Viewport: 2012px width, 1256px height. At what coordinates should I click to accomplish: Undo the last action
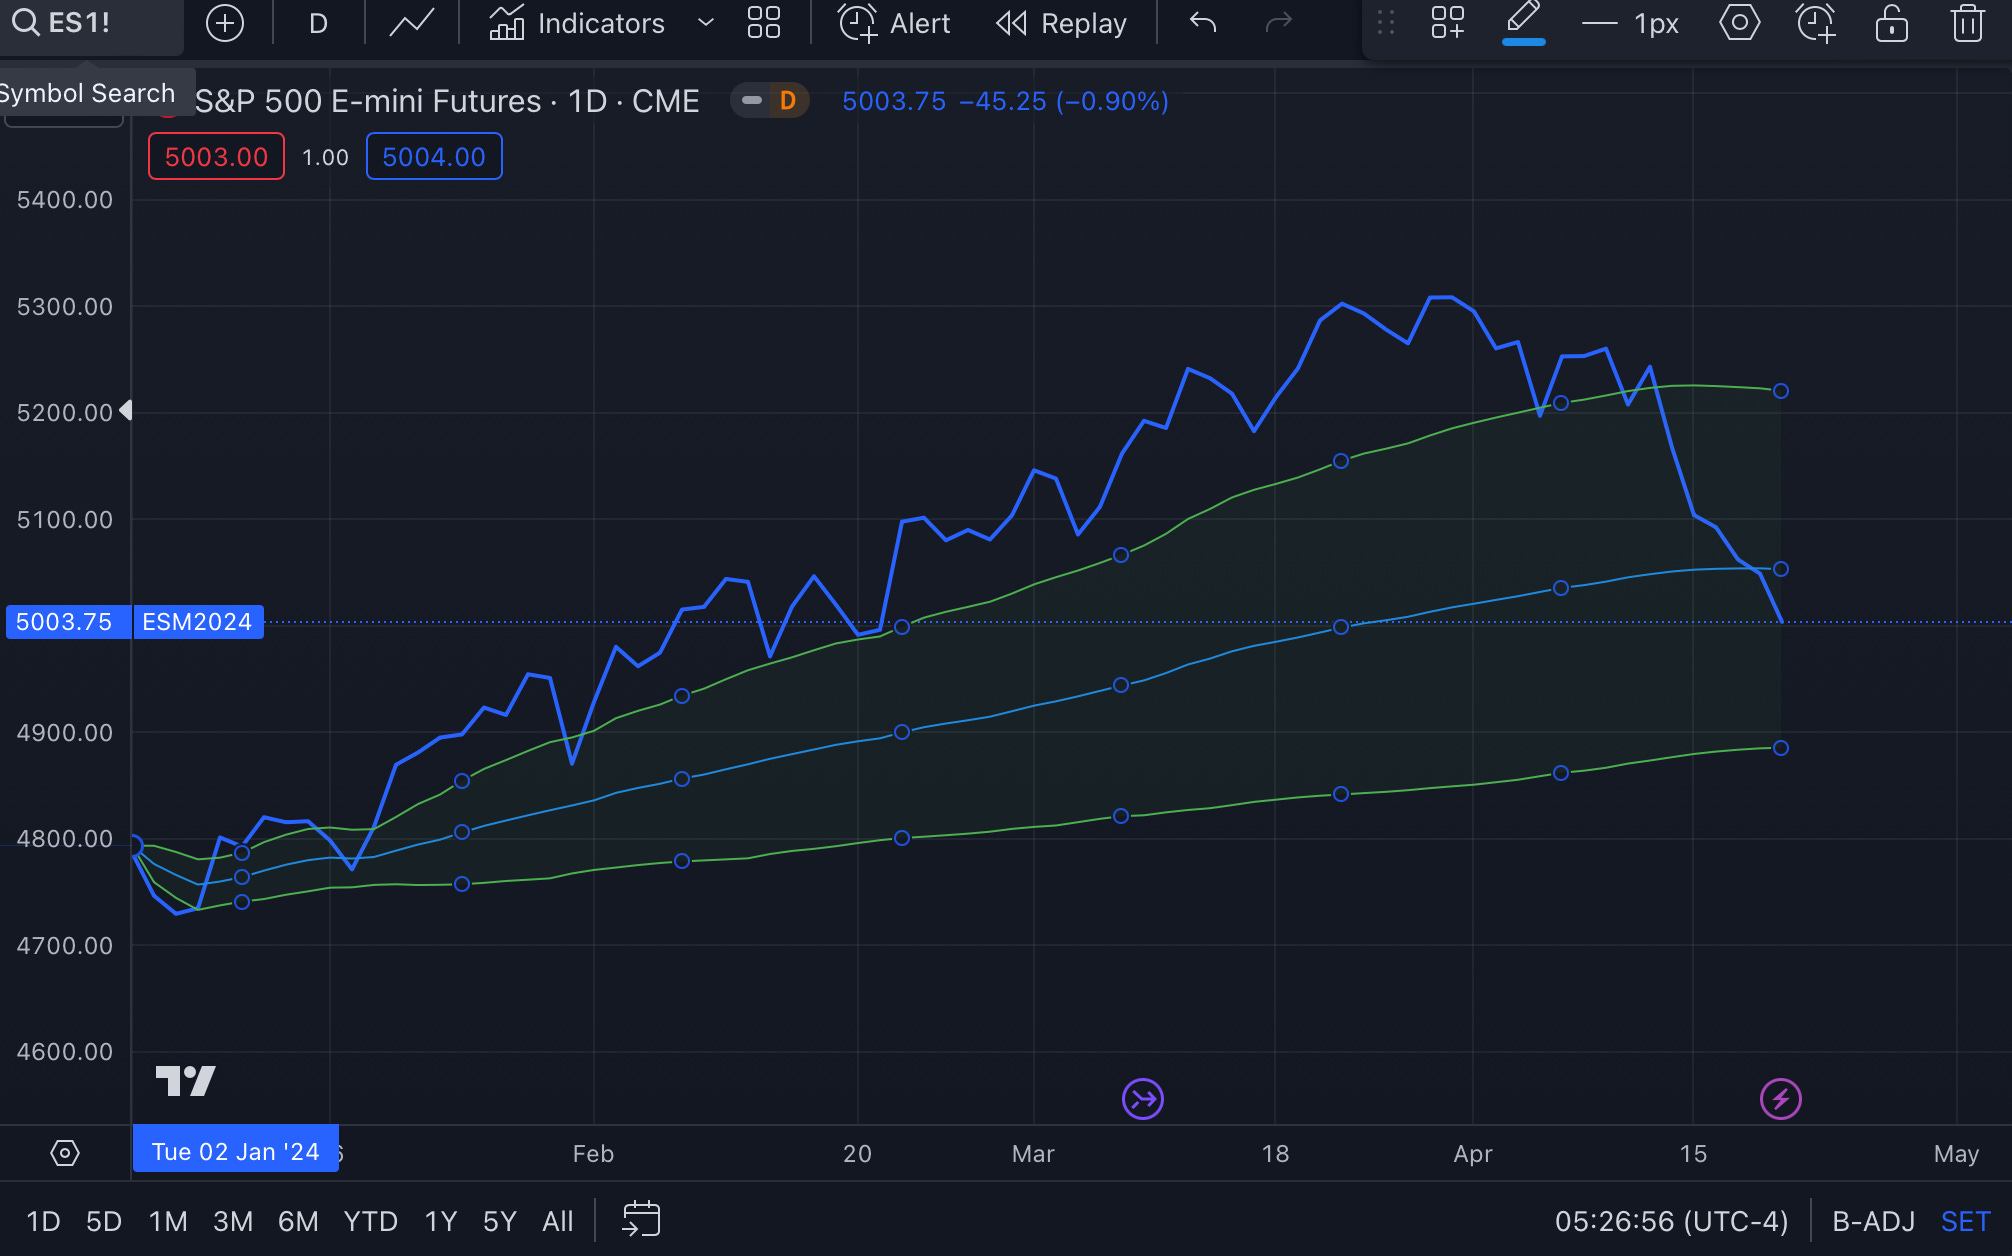click(1203, 23)
